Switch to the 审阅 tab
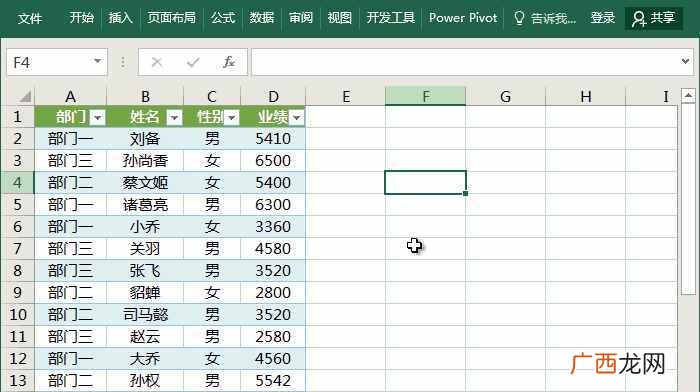The image size is (700, 392). tap(300, 18)
